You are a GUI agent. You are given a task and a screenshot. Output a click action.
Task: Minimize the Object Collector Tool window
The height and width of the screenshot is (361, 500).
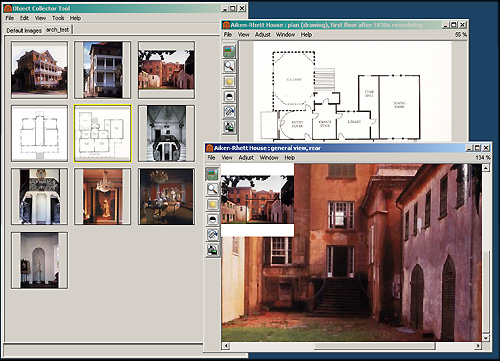pos(225,9)
